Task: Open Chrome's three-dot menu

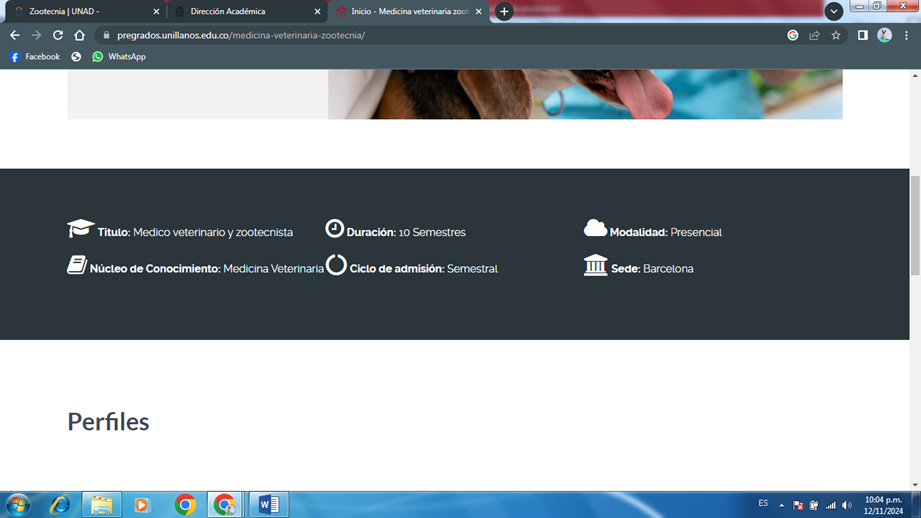Action: coord(906,35)
